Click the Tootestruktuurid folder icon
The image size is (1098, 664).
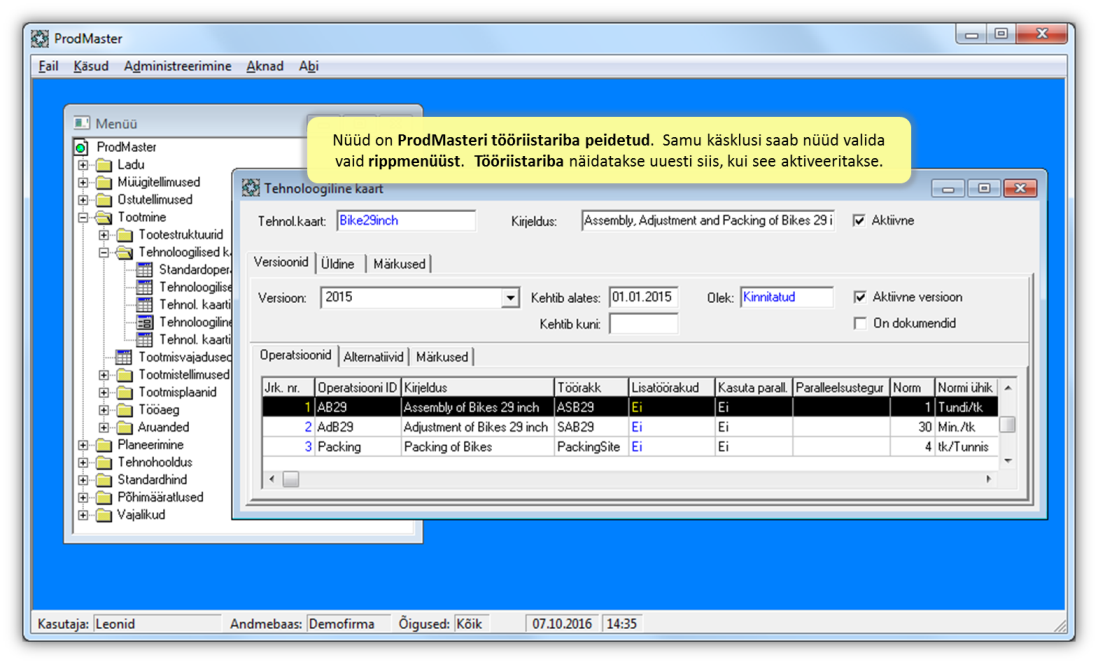[125, 235]
